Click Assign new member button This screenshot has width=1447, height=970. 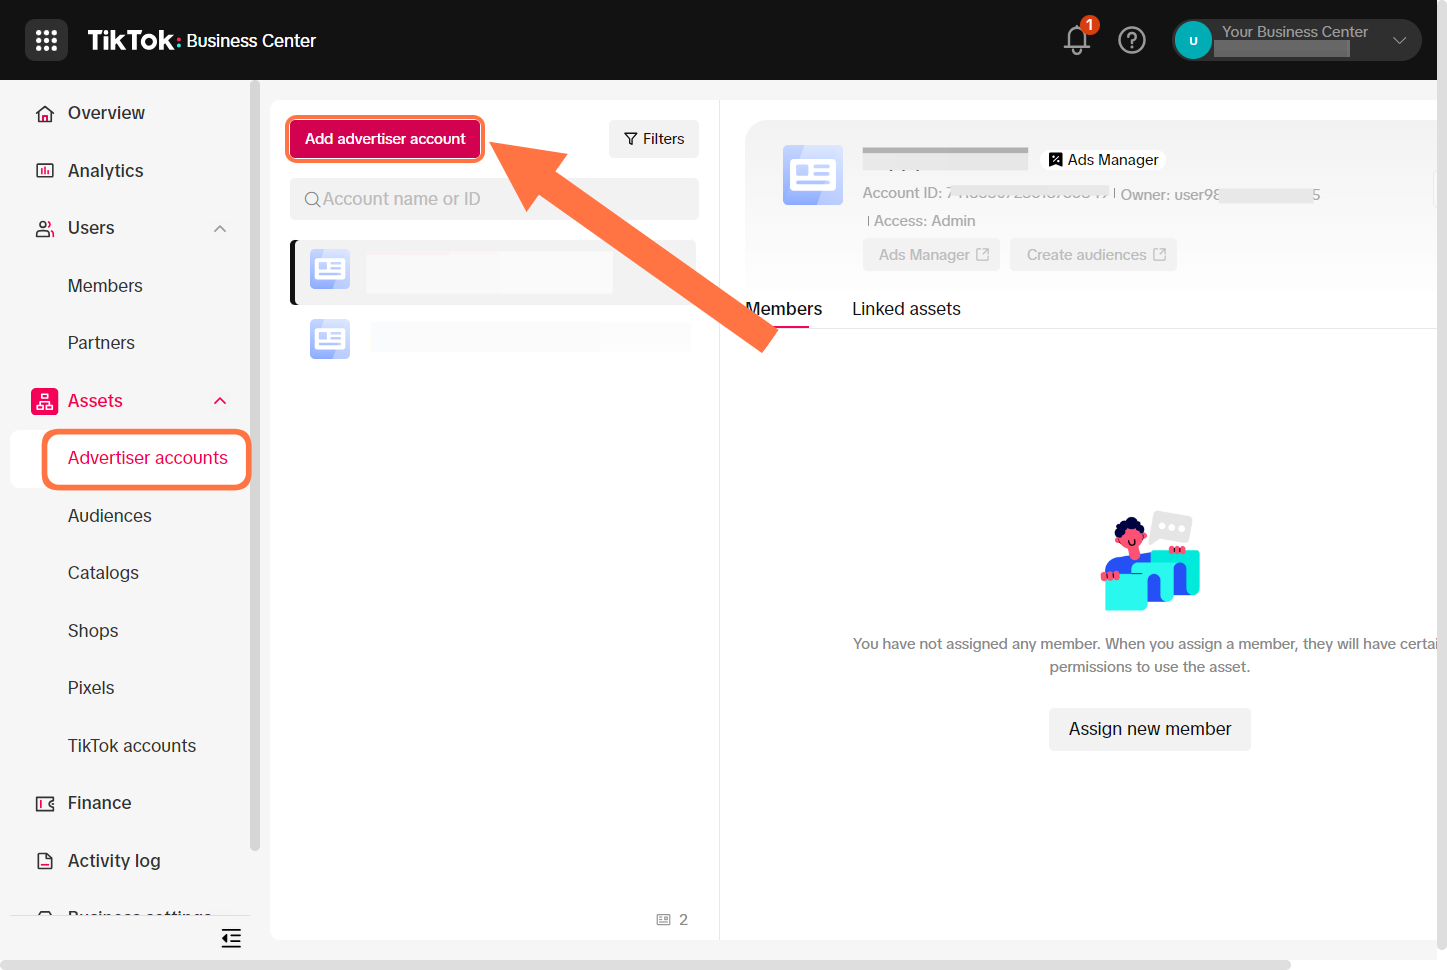[1149, 729]
